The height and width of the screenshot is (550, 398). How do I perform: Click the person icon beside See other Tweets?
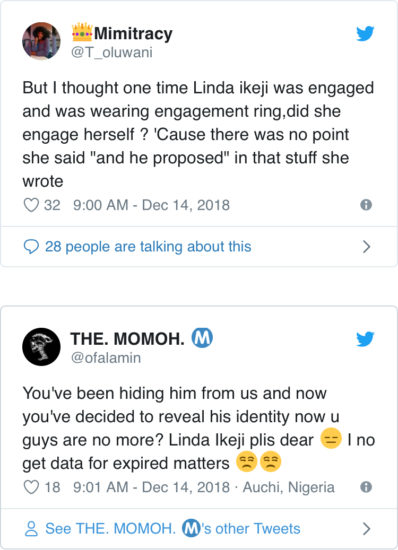coord(31,529)
